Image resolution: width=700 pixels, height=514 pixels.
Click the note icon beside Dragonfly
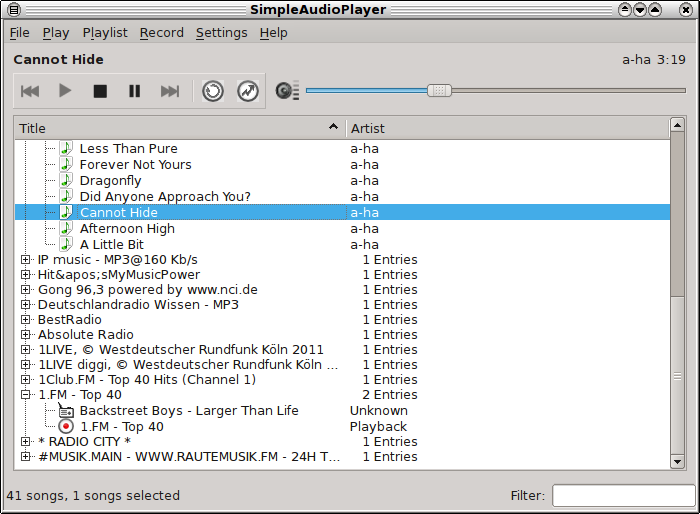(66, 180)
